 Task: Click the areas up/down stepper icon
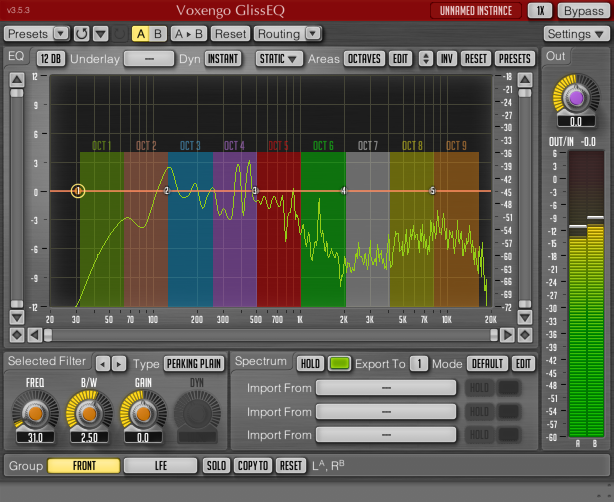pos(426,59)
